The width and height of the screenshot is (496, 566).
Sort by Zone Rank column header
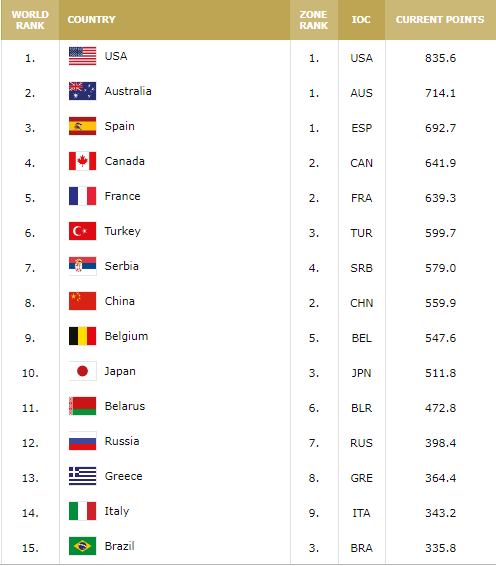(314, 20)
